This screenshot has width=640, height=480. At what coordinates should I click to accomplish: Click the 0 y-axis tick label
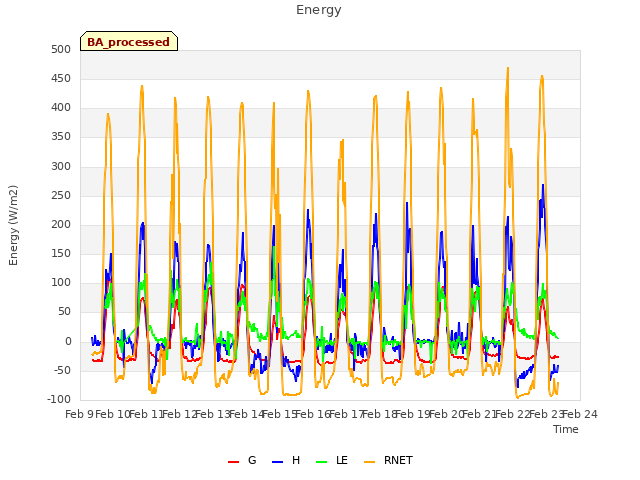coord(68,342)
